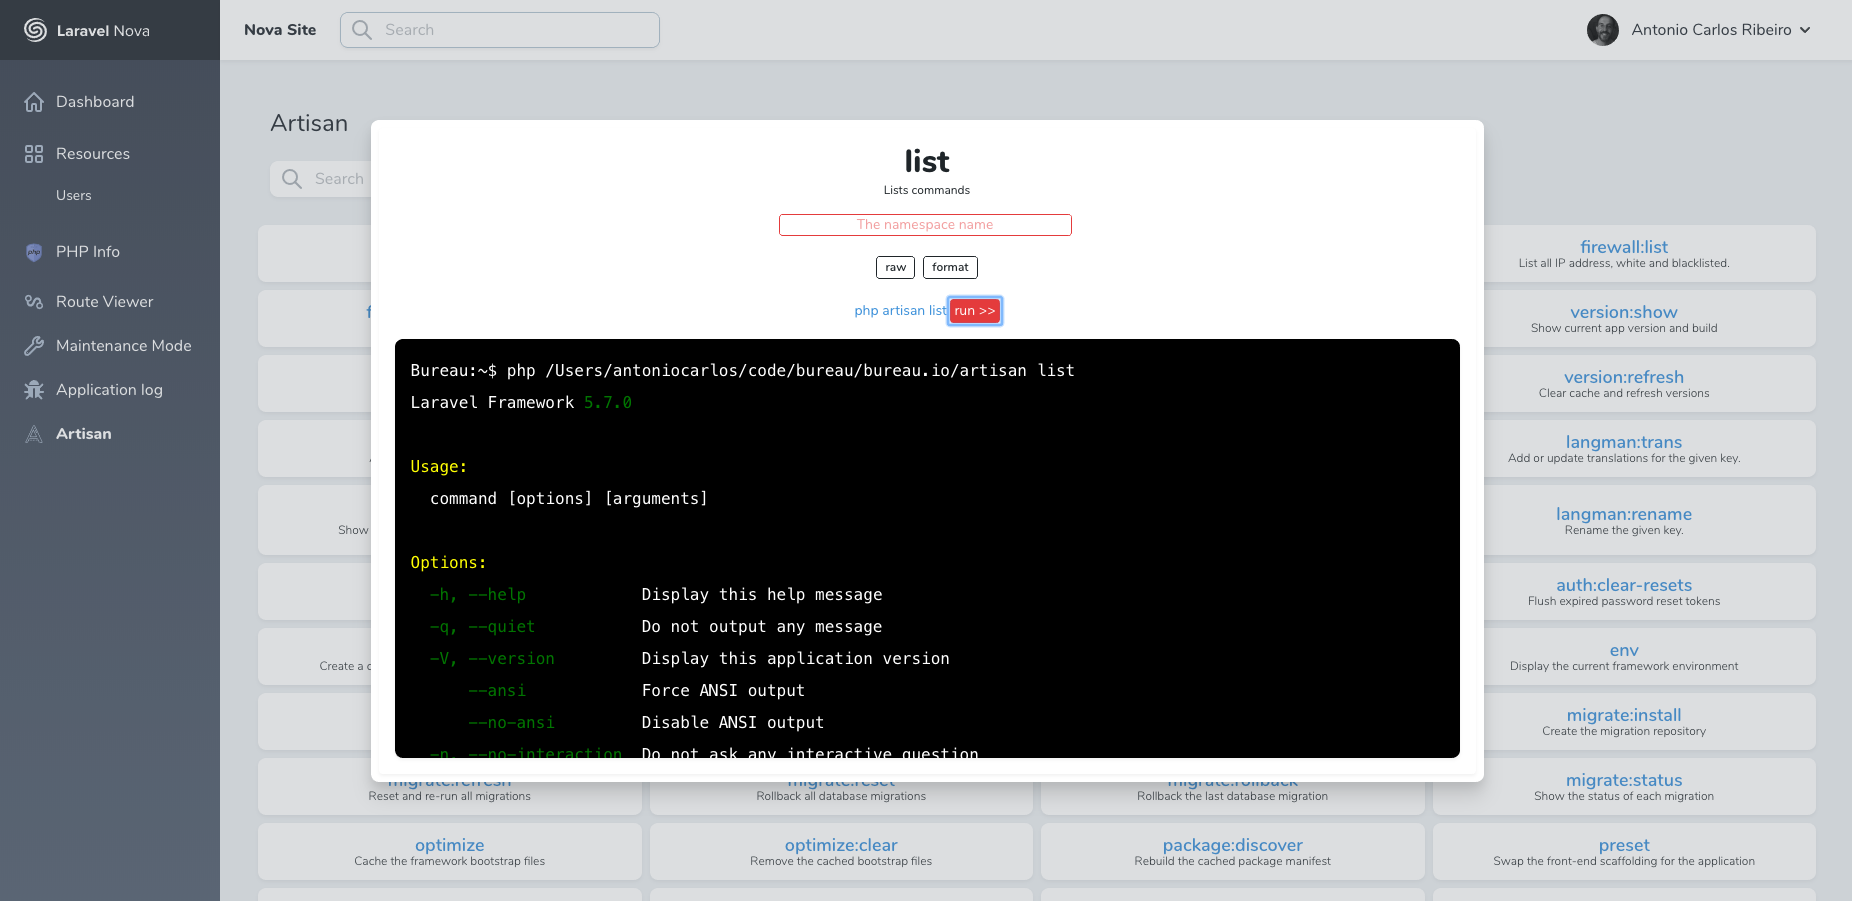This screenshot has width=1852, height=901.
Task: Click the Maintenance Mode wrench icon
Action: pos(34,346)
